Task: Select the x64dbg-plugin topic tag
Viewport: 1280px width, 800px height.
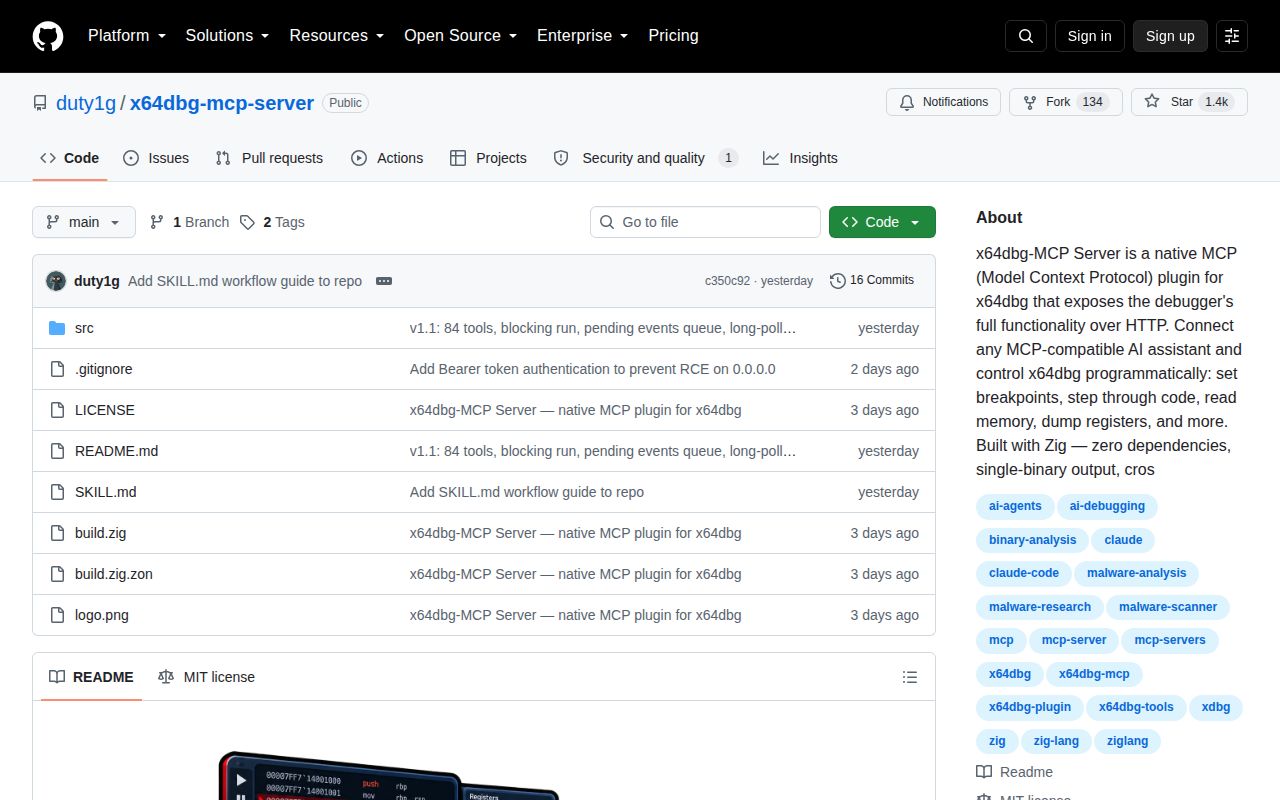Action: click(1029, 707)
